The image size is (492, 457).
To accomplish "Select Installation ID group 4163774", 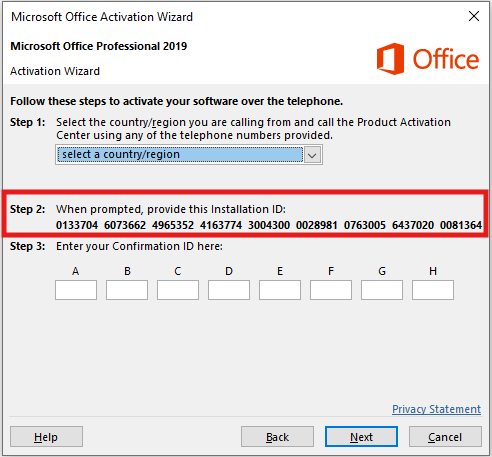I will click(x=221, y=225).
